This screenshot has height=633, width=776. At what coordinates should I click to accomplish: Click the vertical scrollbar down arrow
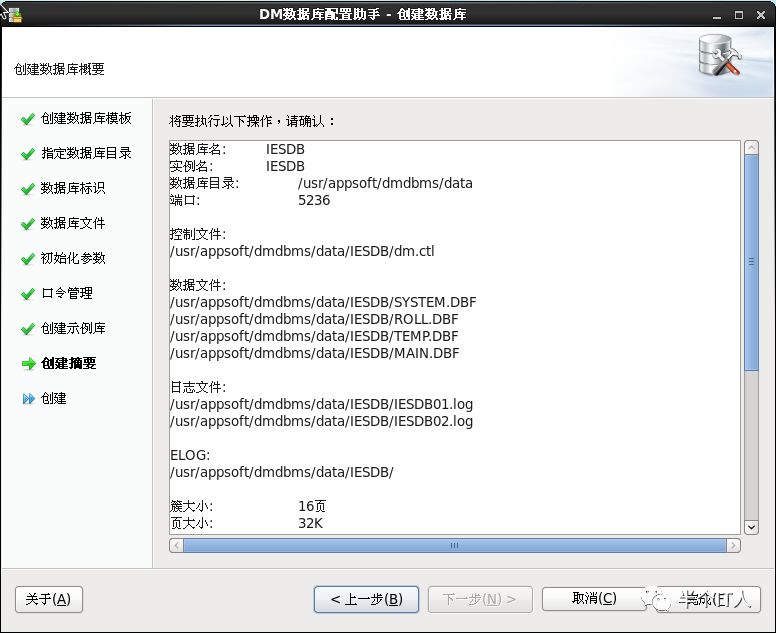[751, 527]
